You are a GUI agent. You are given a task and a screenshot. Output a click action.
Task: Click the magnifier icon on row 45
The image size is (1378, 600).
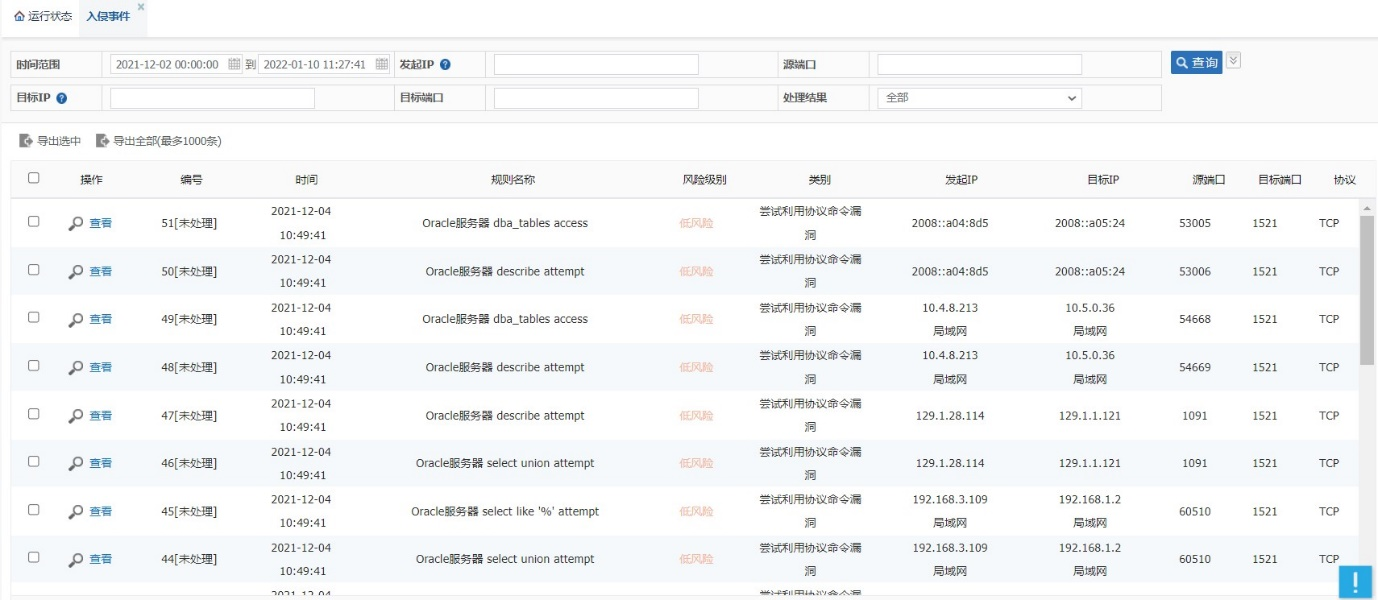76,512
